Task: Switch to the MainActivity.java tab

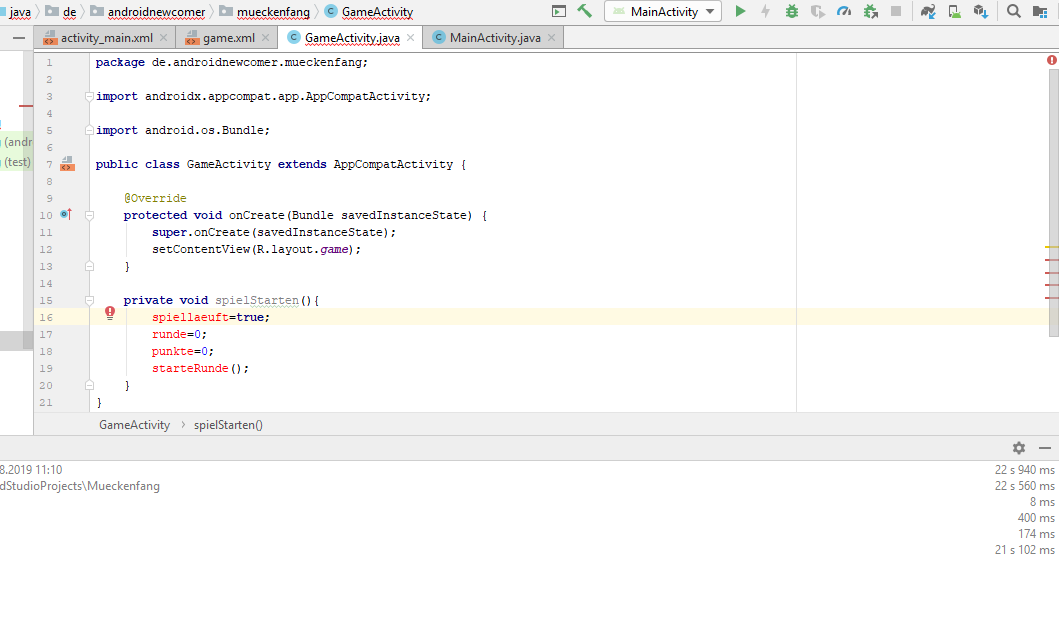Action: pyautogui.click(x=494, y=38)
